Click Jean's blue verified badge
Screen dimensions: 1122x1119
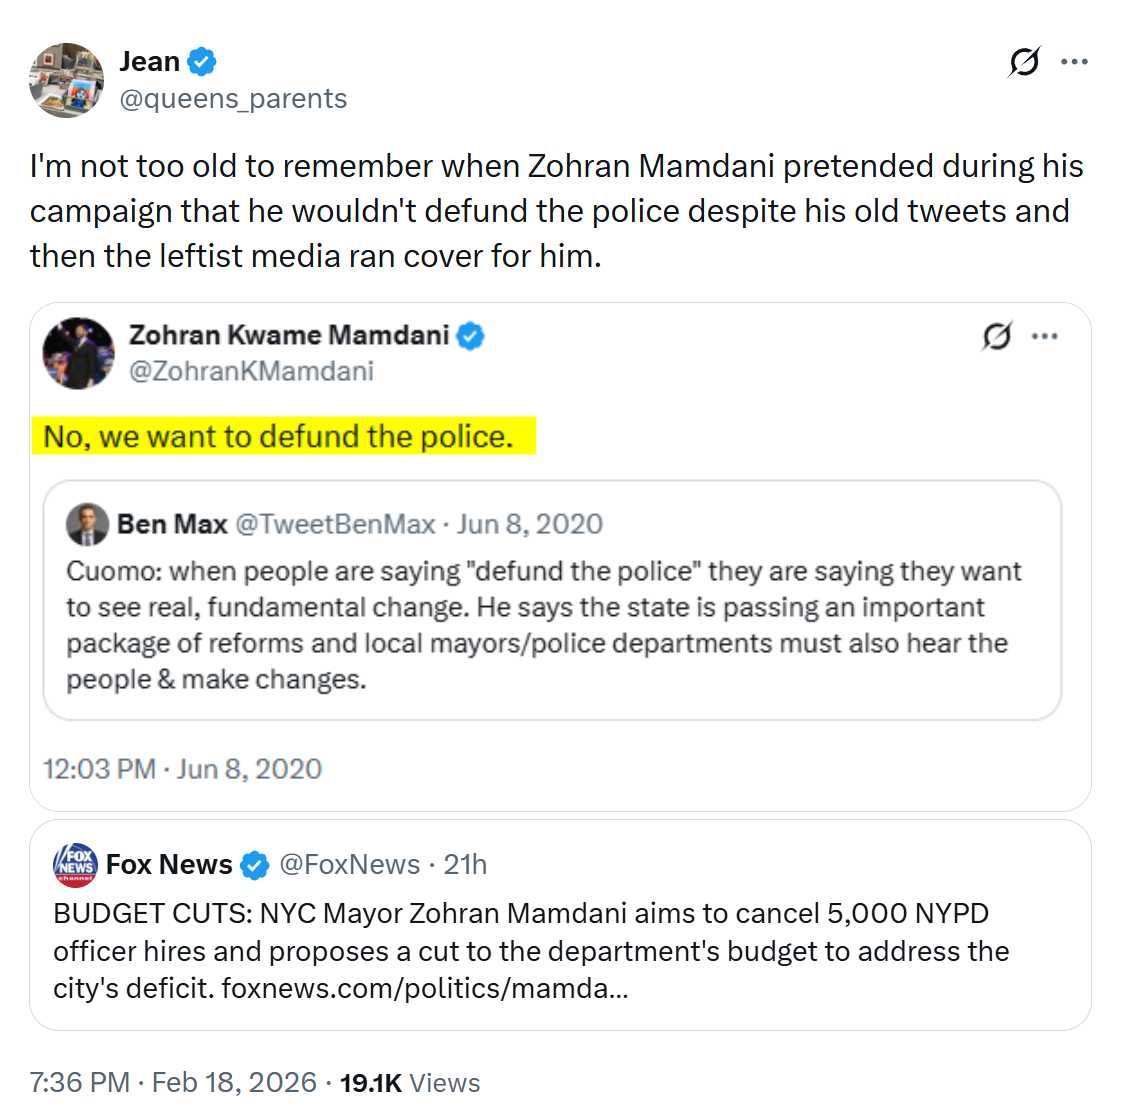click(202, 61)
